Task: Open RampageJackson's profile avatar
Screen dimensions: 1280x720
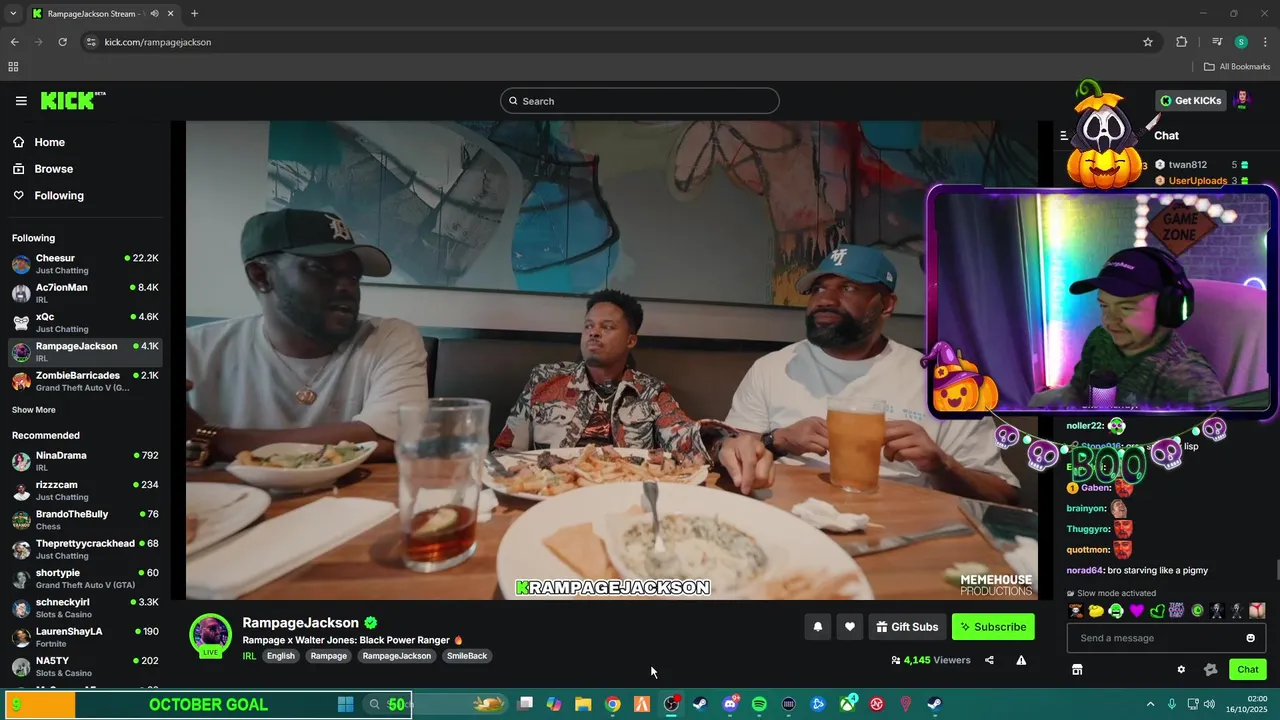Action: pos(210,635)
